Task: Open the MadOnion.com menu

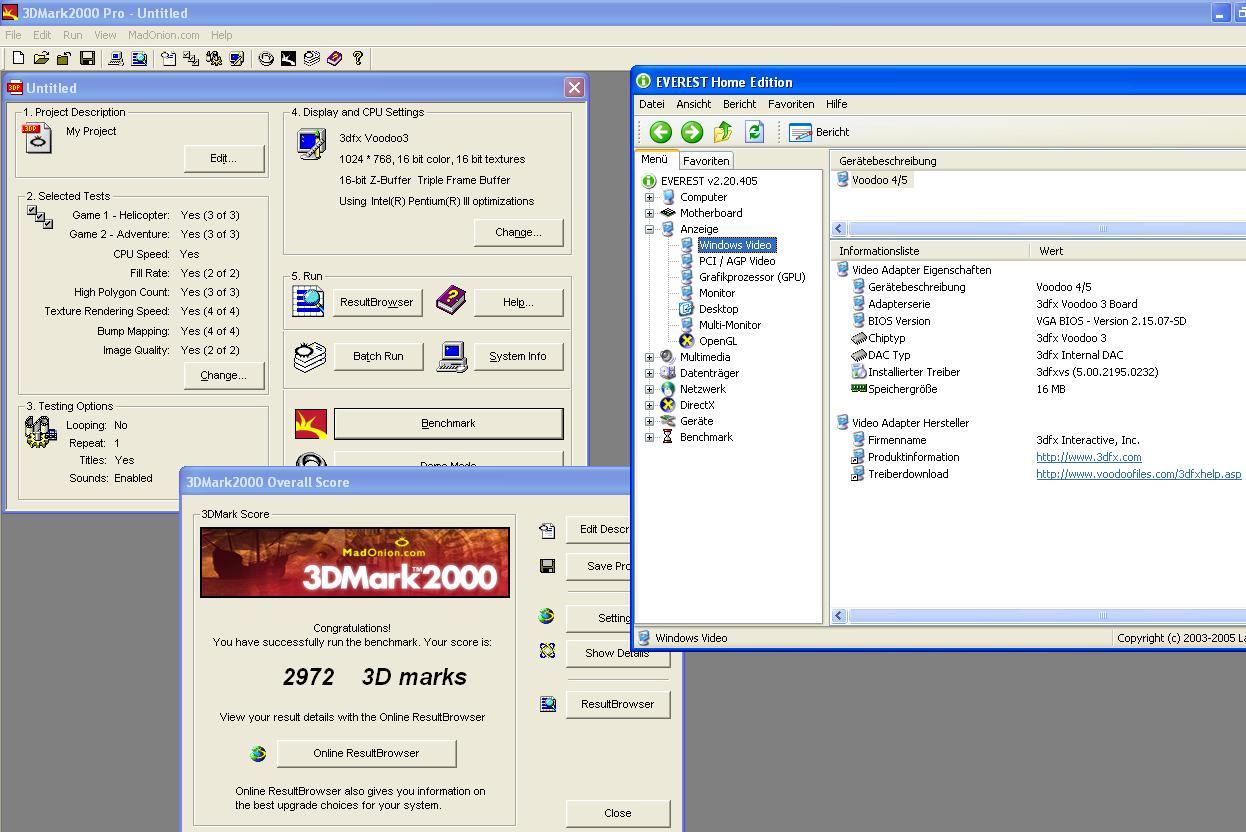Action: 163,35
